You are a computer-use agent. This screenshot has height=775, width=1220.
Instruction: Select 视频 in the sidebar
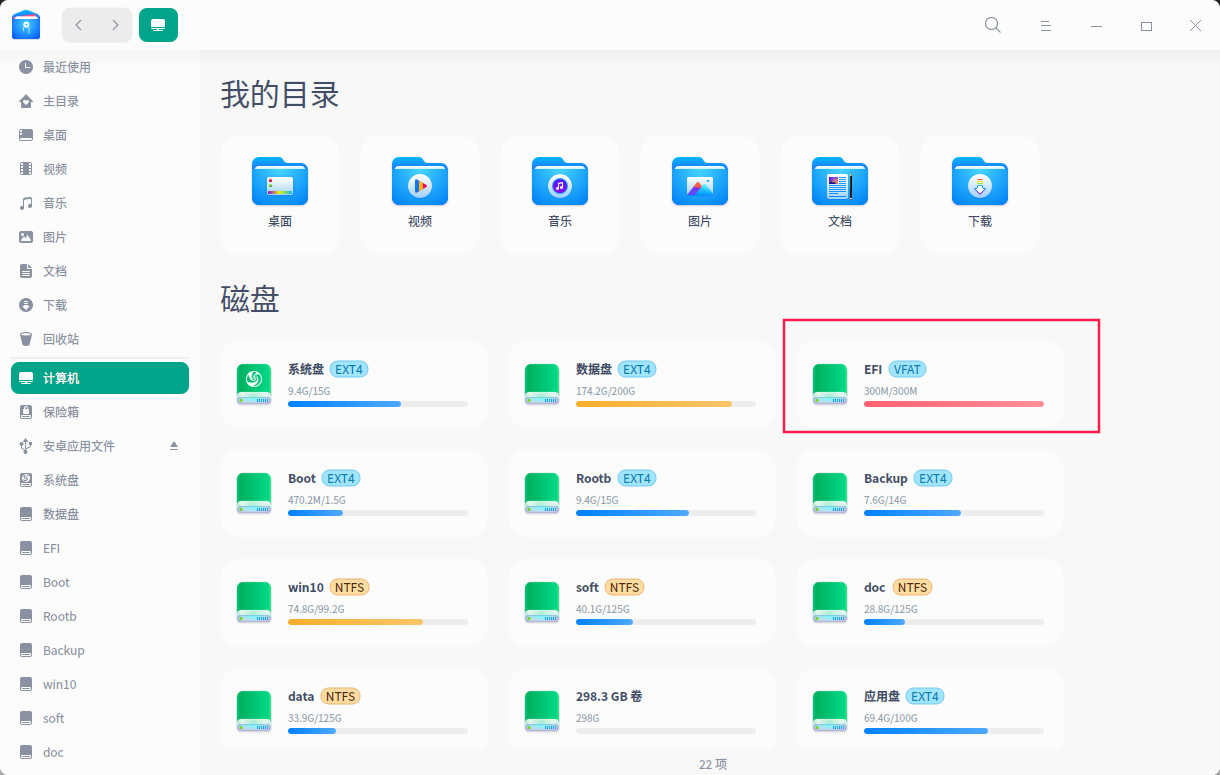[x=100, y=169]
